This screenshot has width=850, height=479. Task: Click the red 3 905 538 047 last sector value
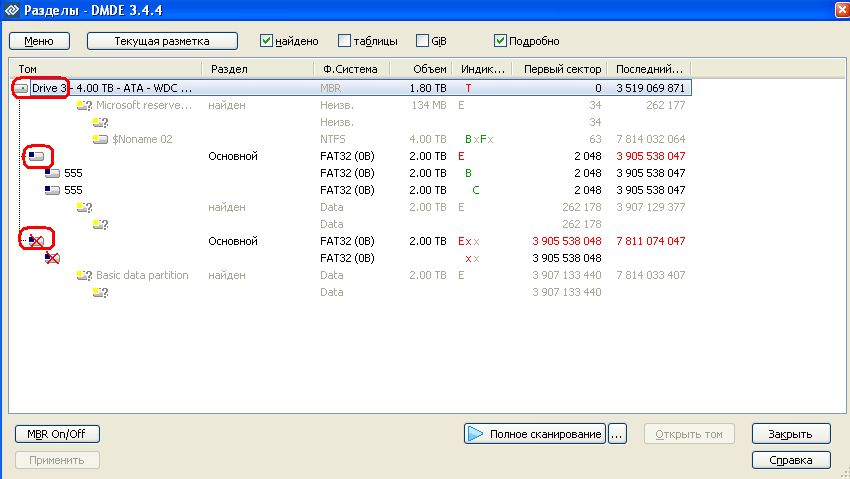[651, 156]
